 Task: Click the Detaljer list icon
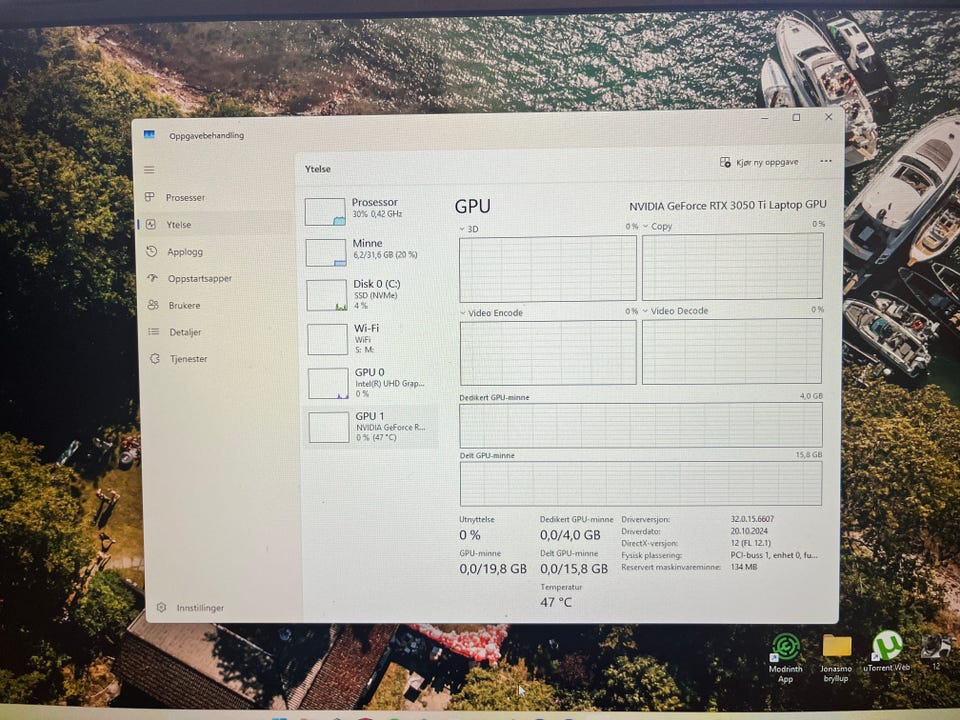(x=154, y=332)
